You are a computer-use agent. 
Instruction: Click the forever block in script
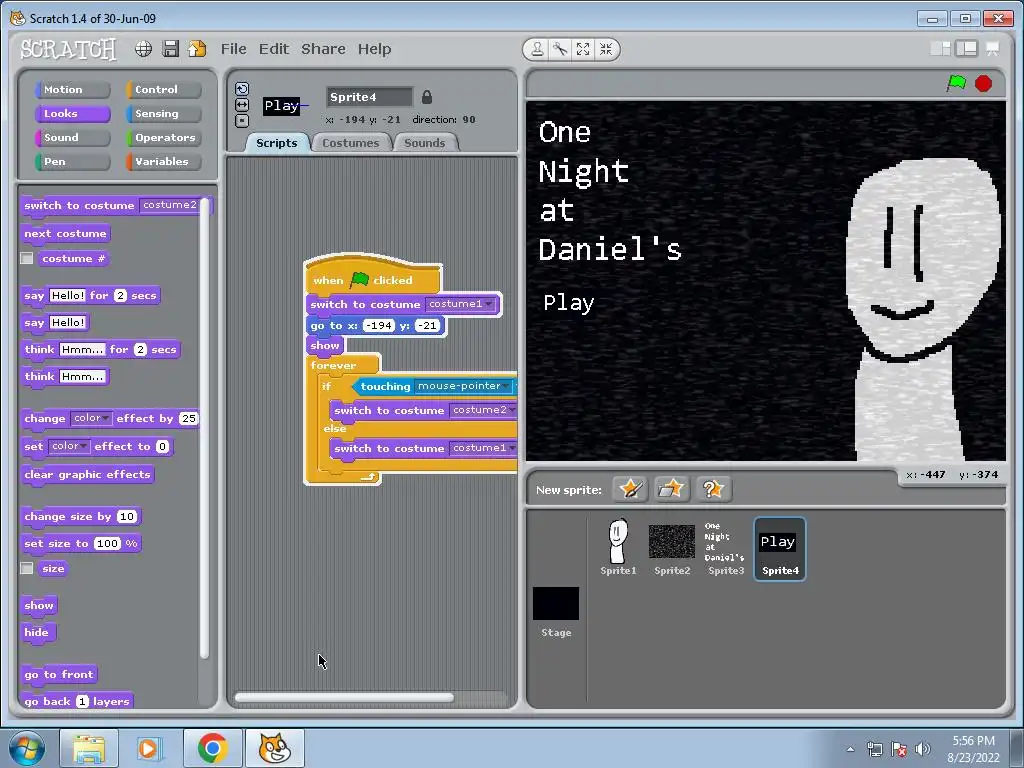(x=334, y=365)
